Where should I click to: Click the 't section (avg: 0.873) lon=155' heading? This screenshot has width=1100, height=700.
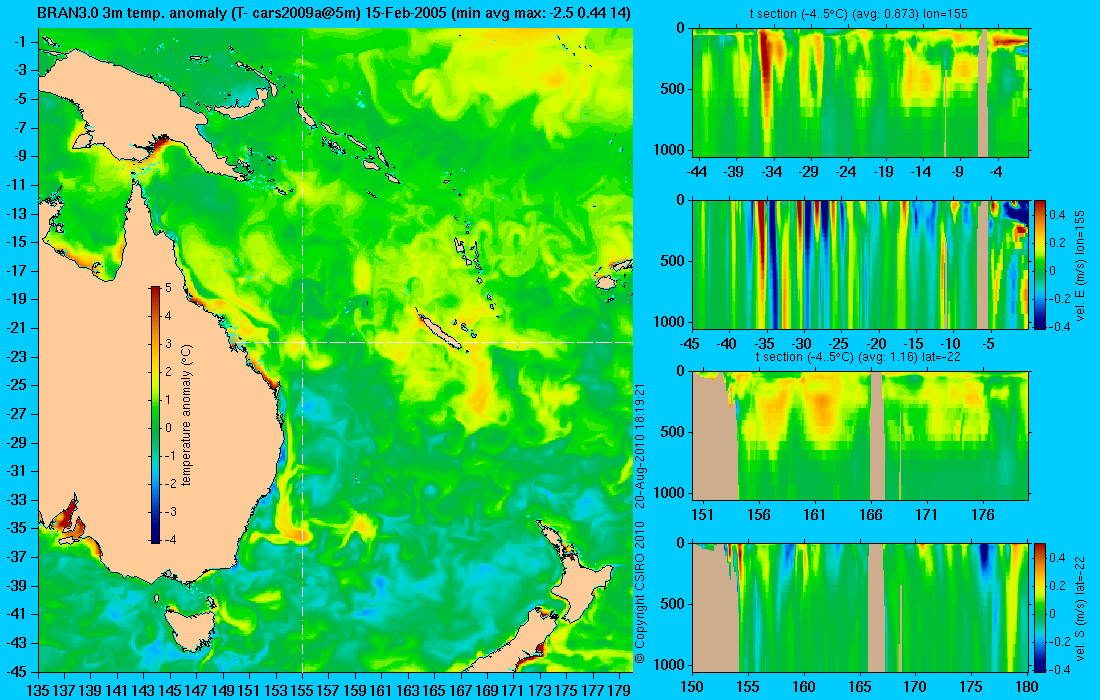click(x=861, y=13)
